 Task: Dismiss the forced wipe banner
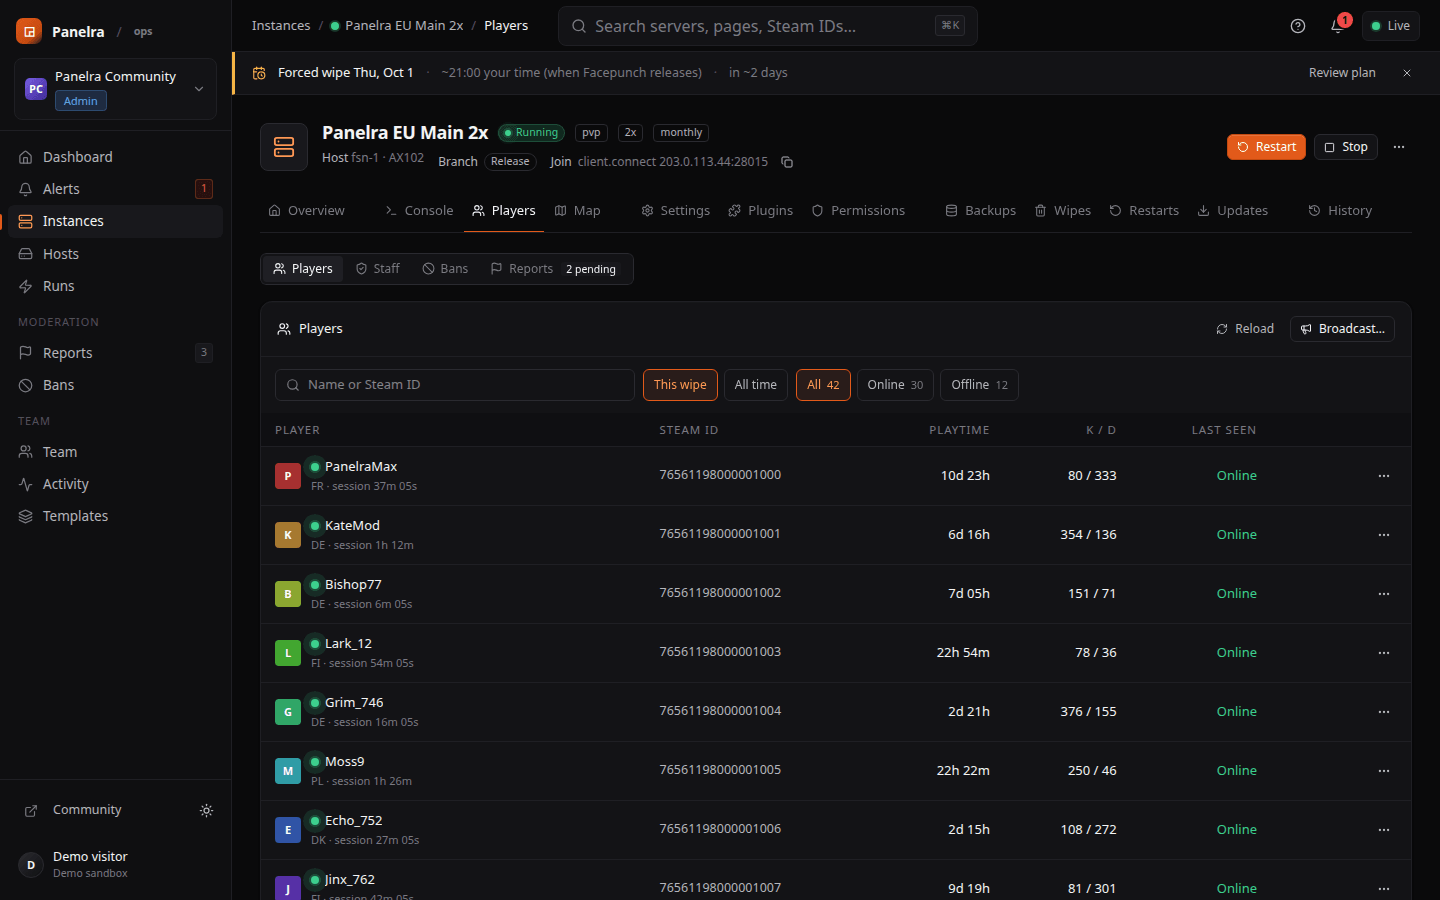[1407, 73]
